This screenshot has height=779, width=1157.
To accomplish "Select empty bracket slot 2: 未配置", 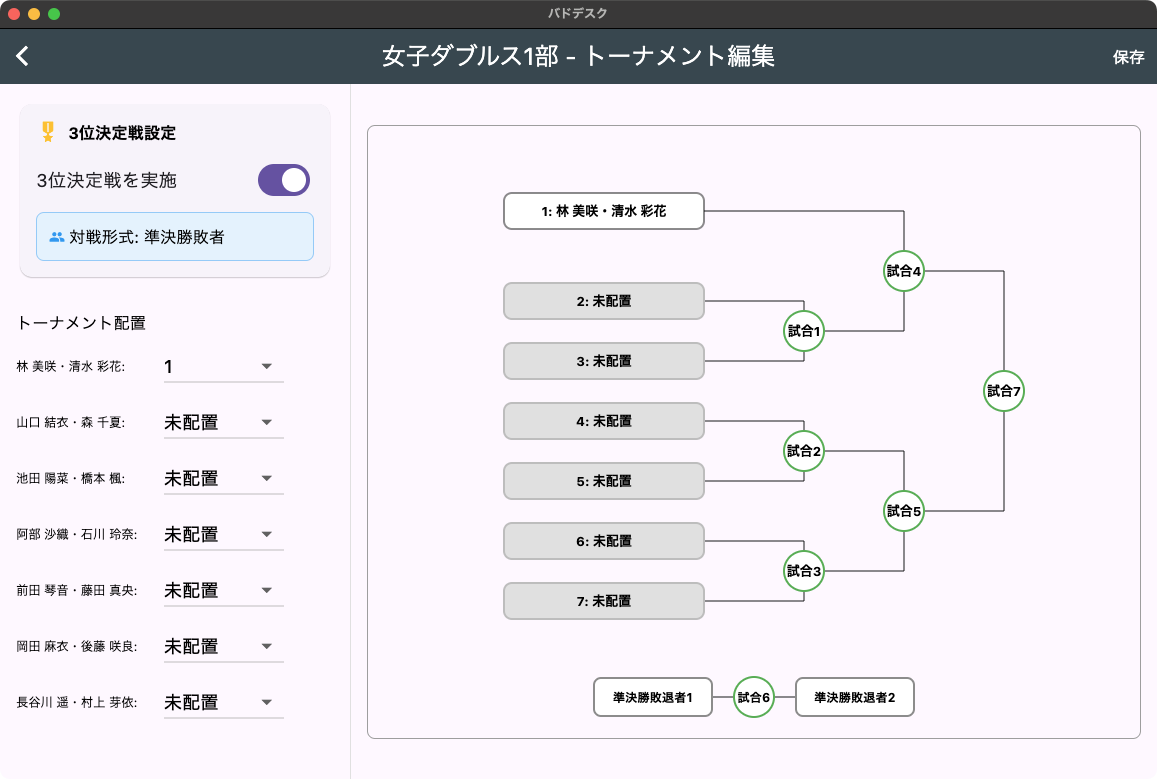I will pos(604,301).
